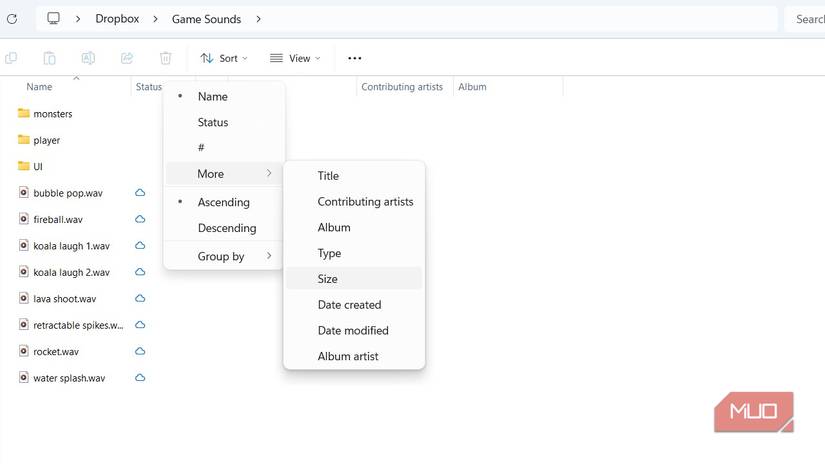Click the water splash.wav file icon
Image resolution: width=825 pixels, height=464 pixels.
point(24,377)
